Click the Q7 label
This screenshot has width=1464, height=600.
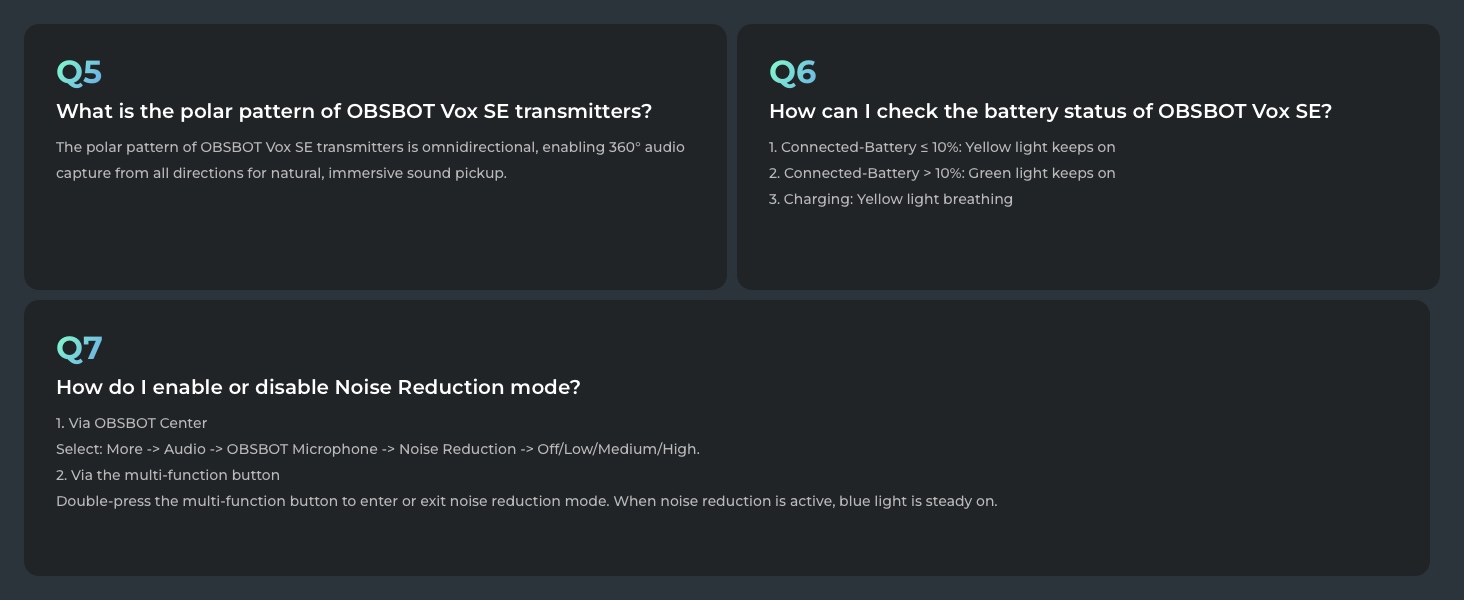click(79, 349)
